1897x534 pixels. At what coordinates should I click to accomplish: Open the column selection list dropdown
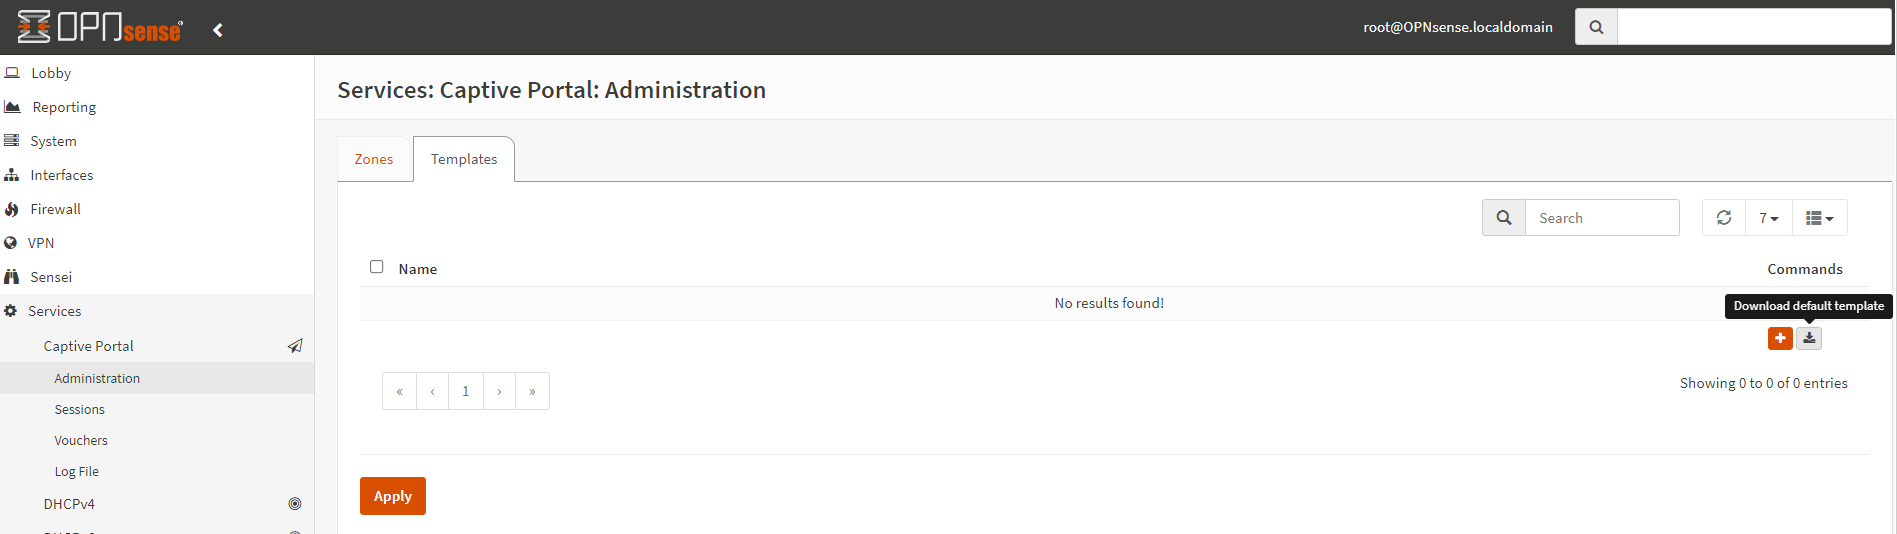[x=1819, y=218]
